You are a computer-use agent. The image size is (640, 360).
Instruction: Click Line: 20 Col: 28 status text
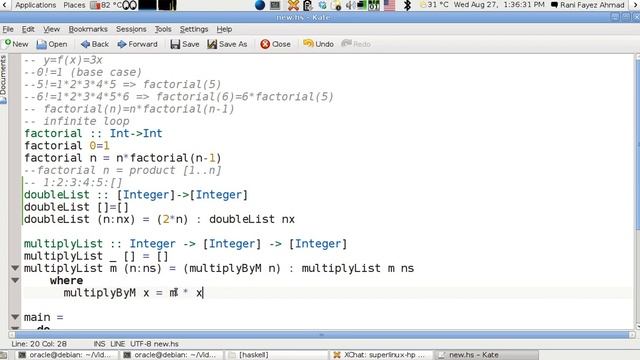tap(39, 344)
